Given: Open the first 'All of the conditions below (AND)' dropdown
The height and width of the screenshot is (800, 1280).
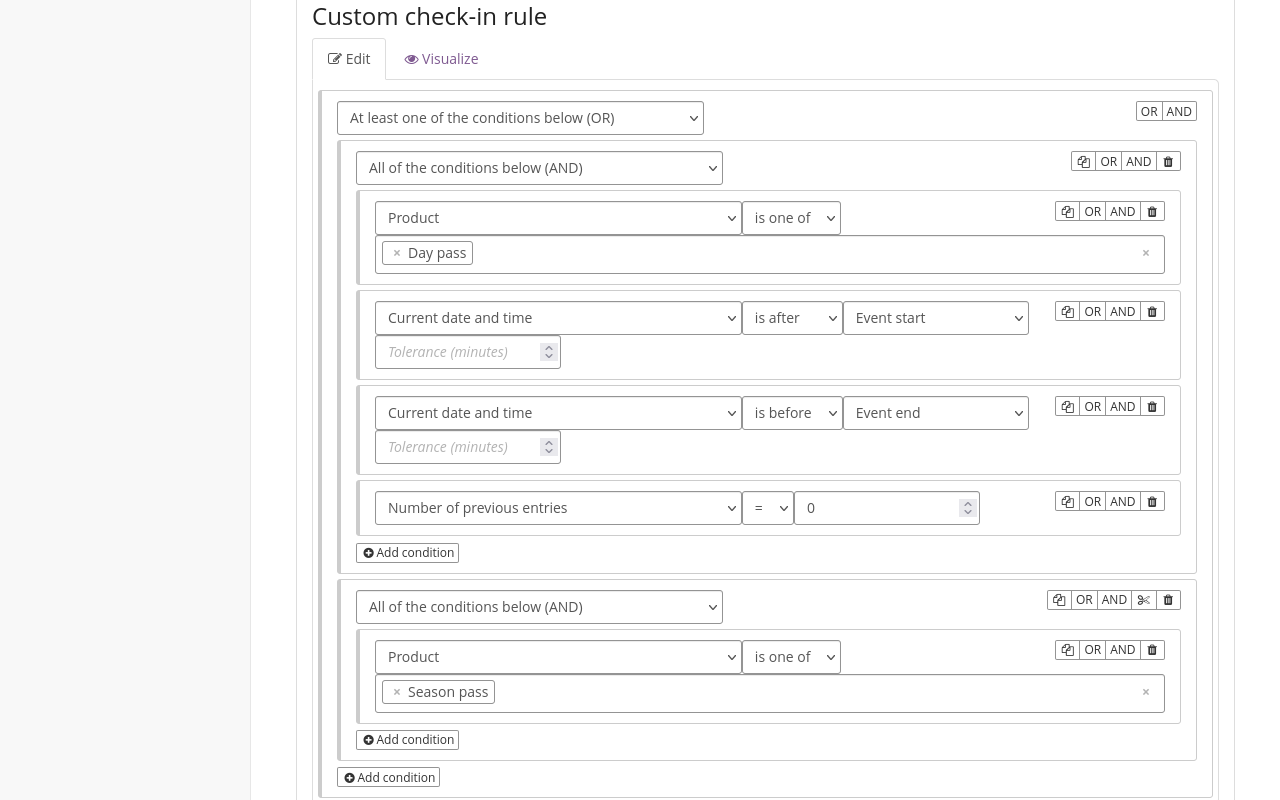Looking at the screenshot, I should [x=539, y=168].
